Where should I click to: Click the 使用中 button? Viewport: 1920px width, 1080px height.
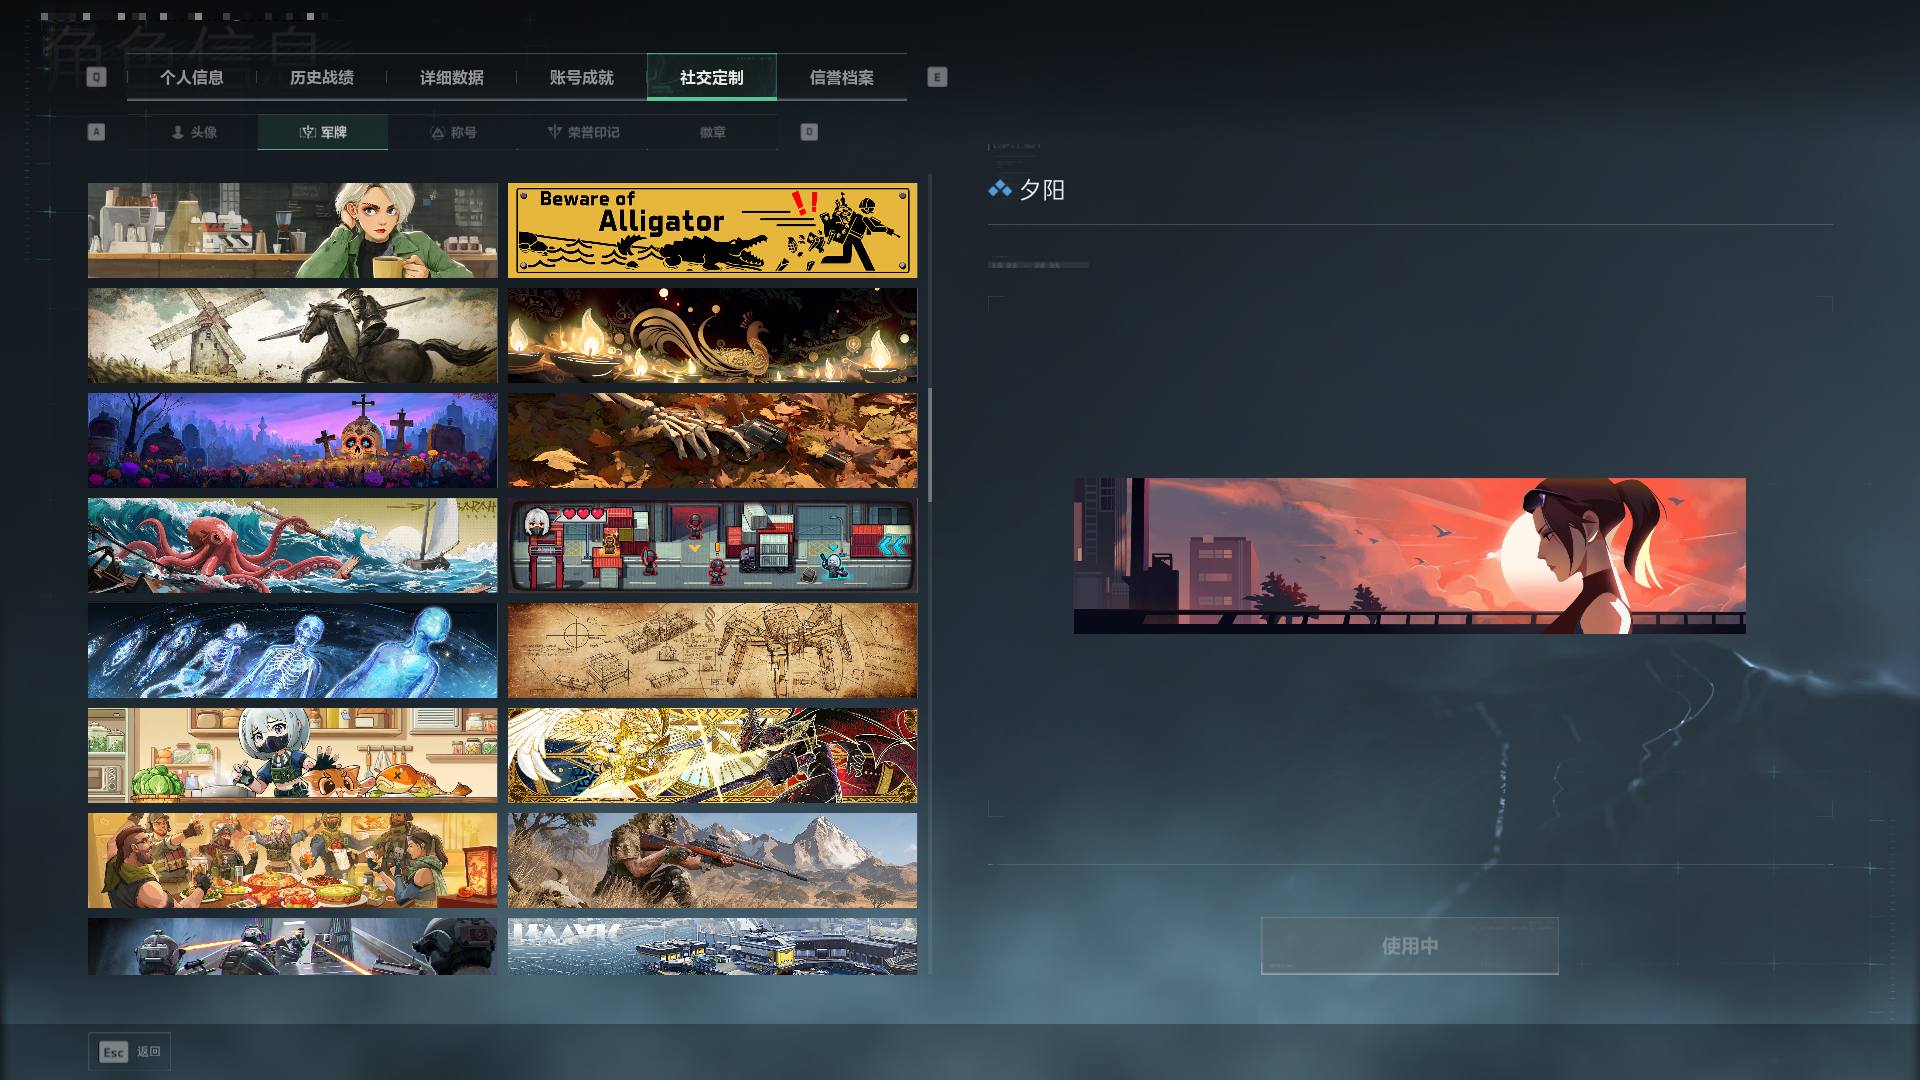[x=1409, y=945]
